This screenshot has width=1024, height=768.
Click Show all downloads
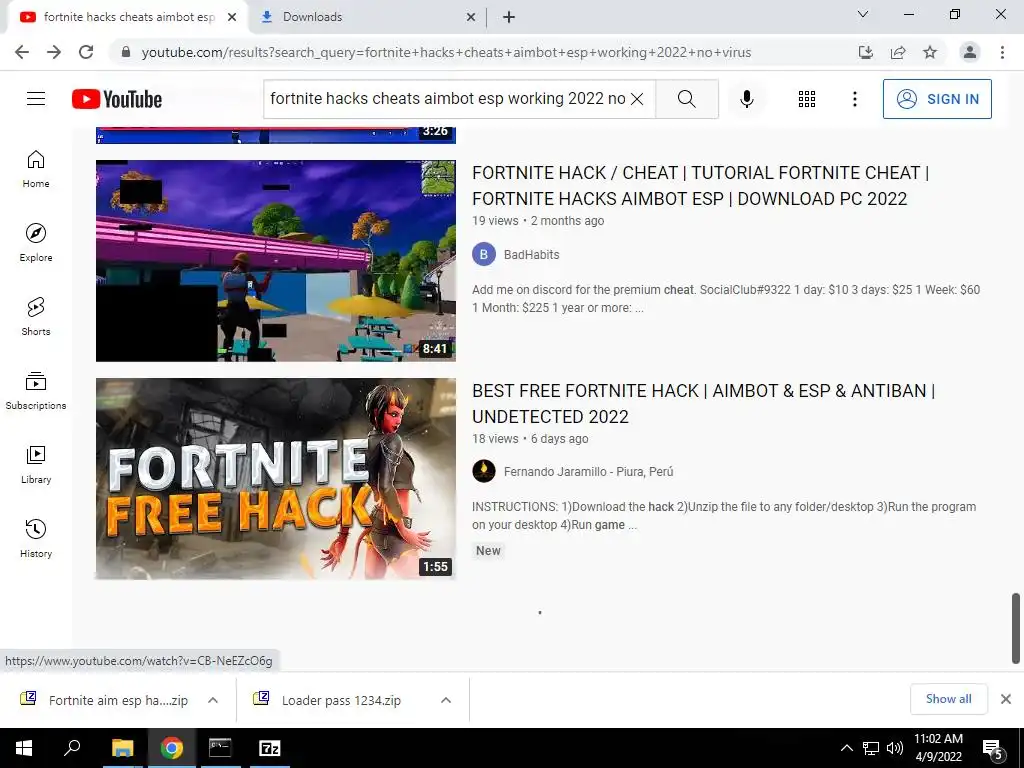(x=948, y=699)
